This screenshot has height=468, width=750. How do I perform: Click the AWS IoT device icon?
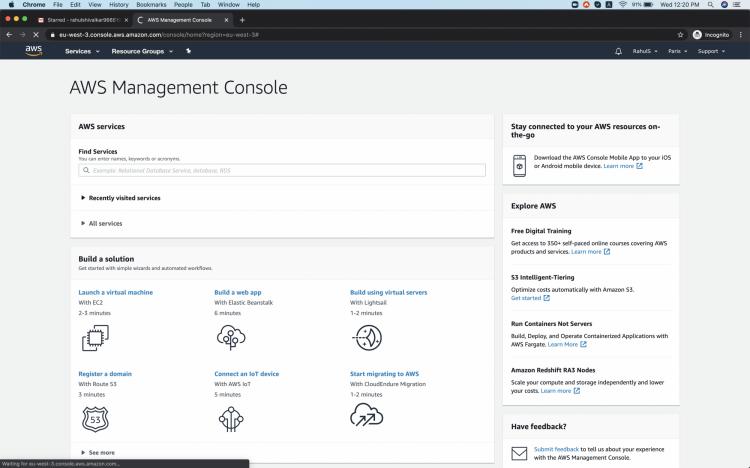(x=230, y=417)
